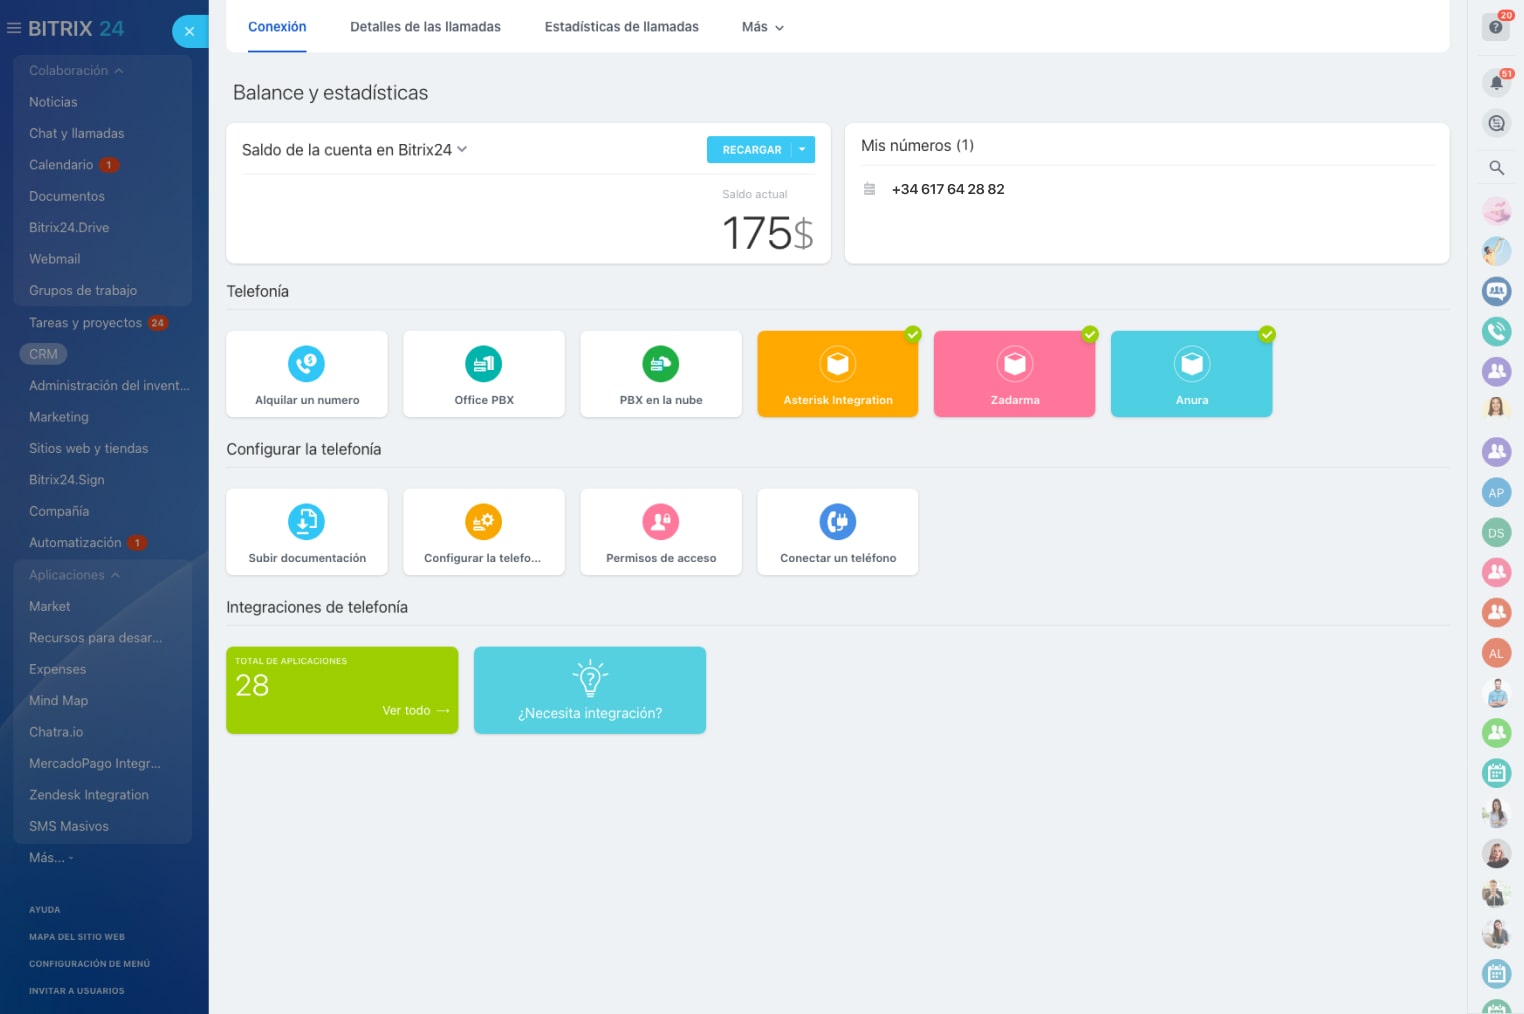
Task: Open Permisos de acceso icon
Action: click(x=660, y=522)
